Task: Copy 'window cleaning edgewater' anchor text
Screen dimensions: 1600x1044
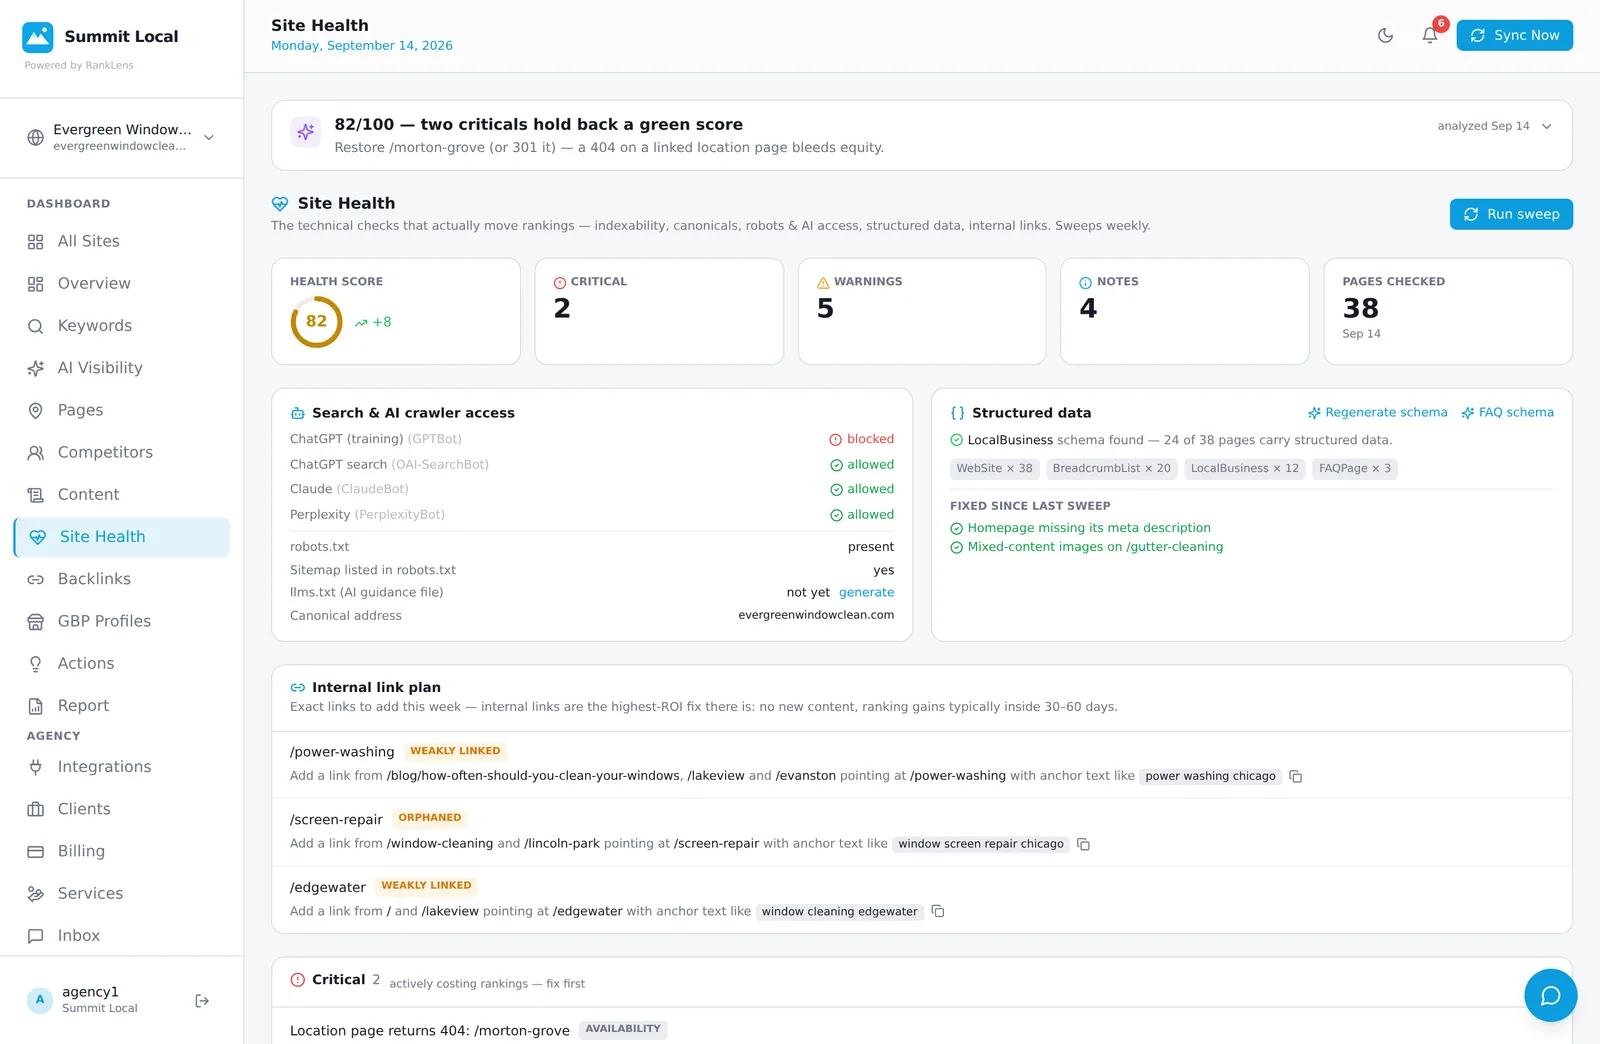Action: (x=938, y=911)
